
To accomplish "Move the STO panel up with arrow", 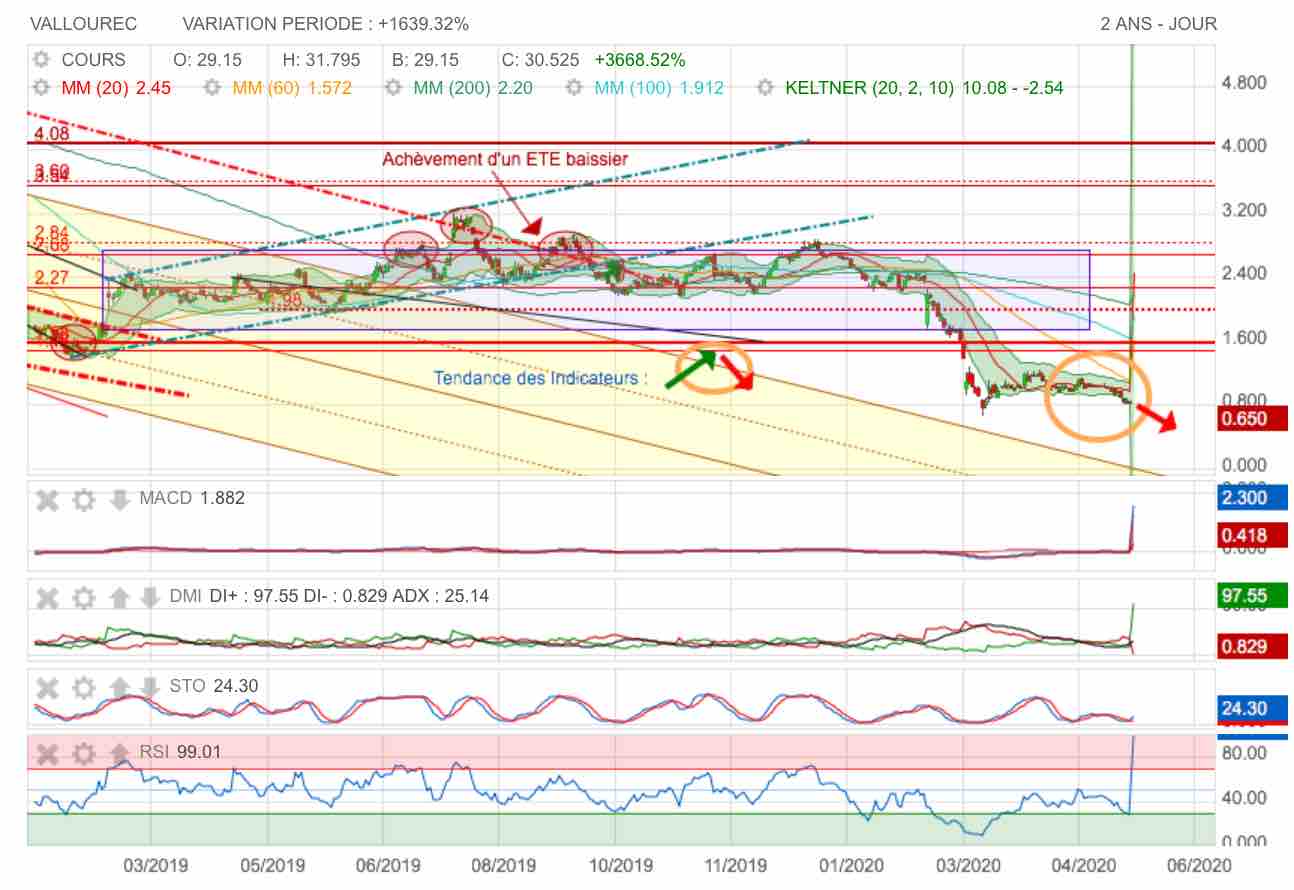I will click(119, 687).
